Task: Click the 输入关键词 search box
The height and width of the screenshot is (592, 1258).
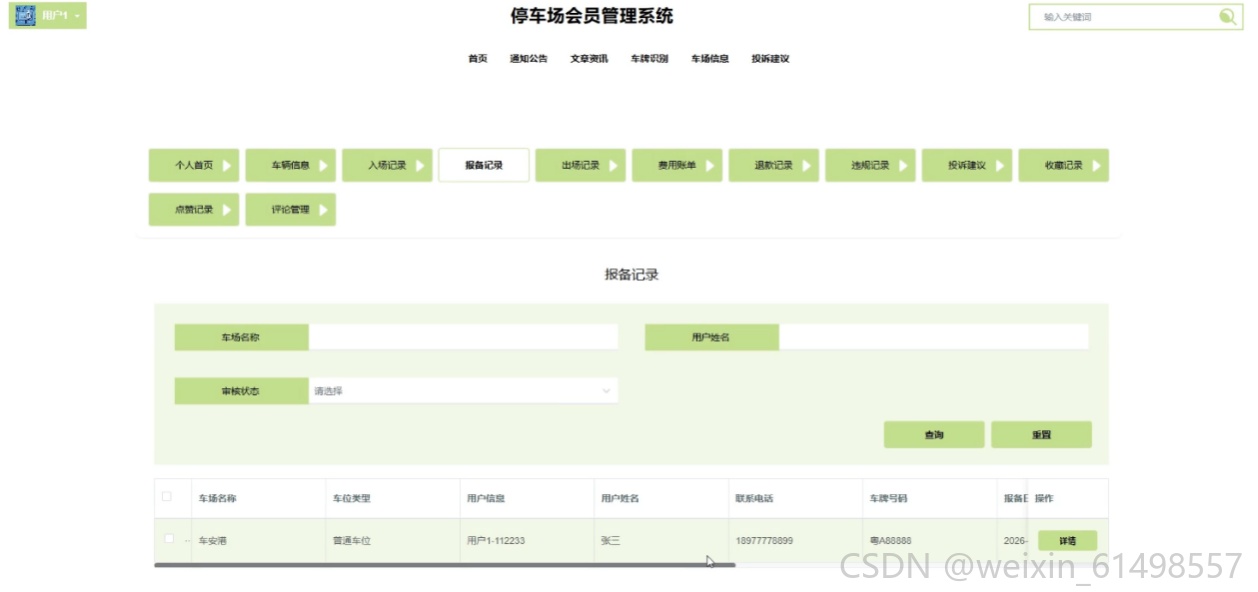Action: tap(1126, 17)
